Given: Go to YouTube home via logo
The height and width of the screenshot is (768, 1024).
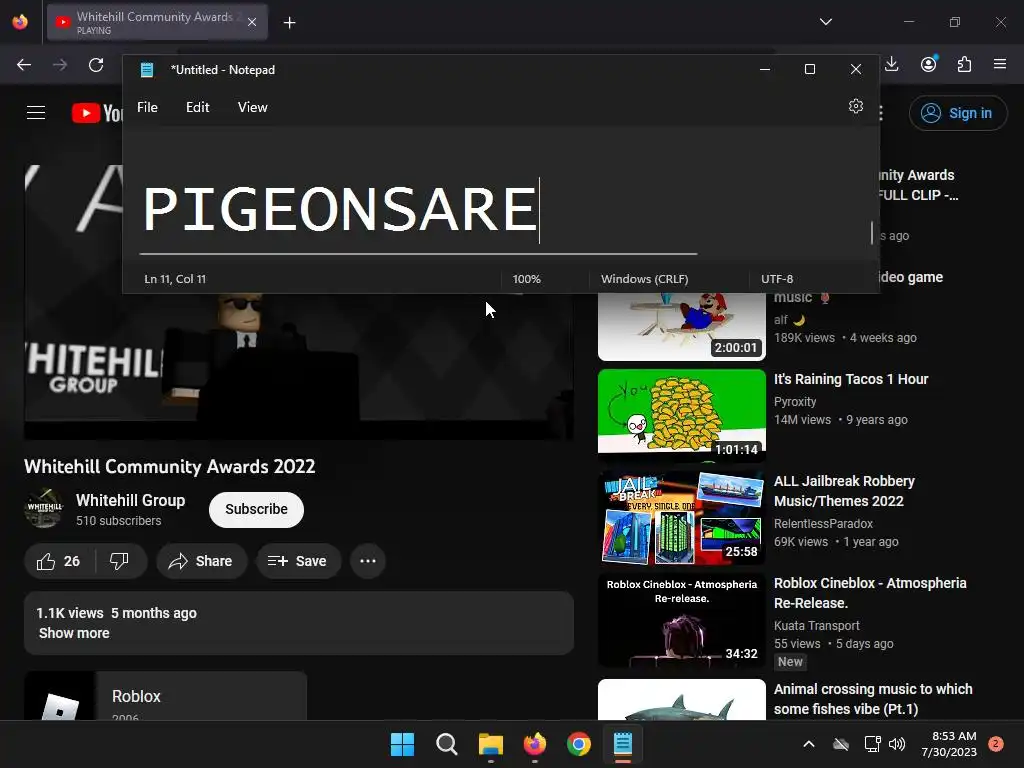Looking at the screenshot, I should [x=97, y=113].
